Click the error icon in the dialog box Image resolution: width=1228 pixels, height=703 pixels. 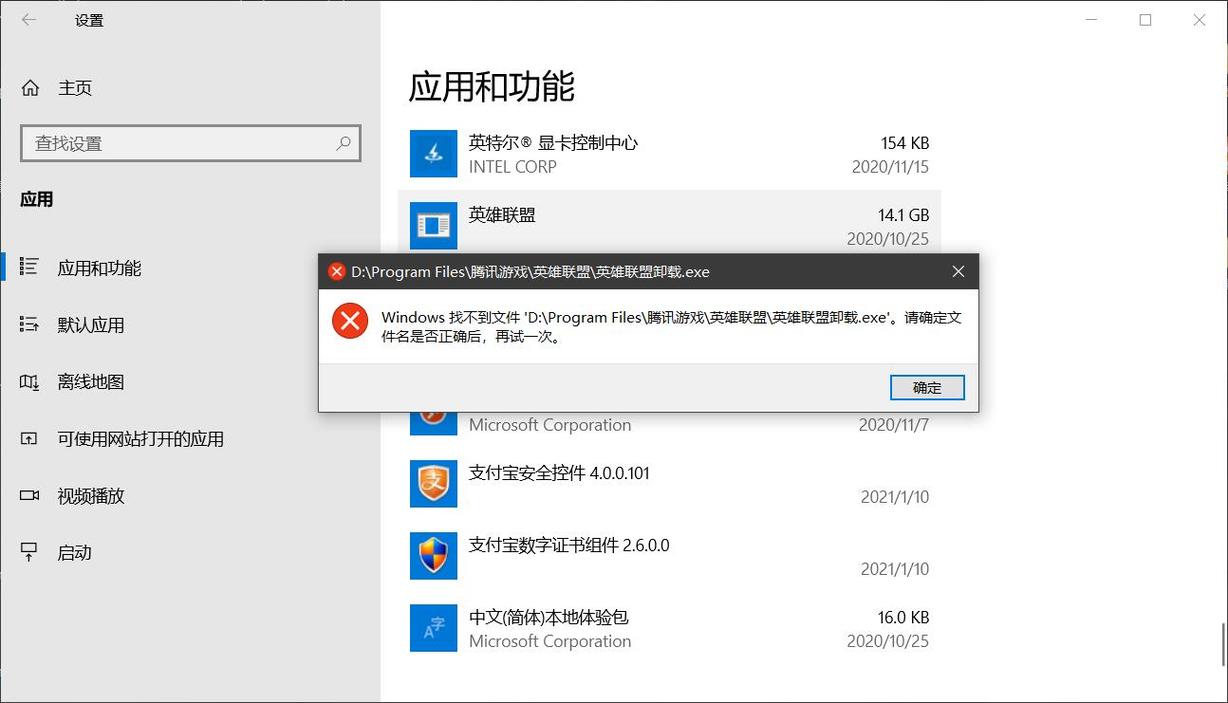(349, 320)
